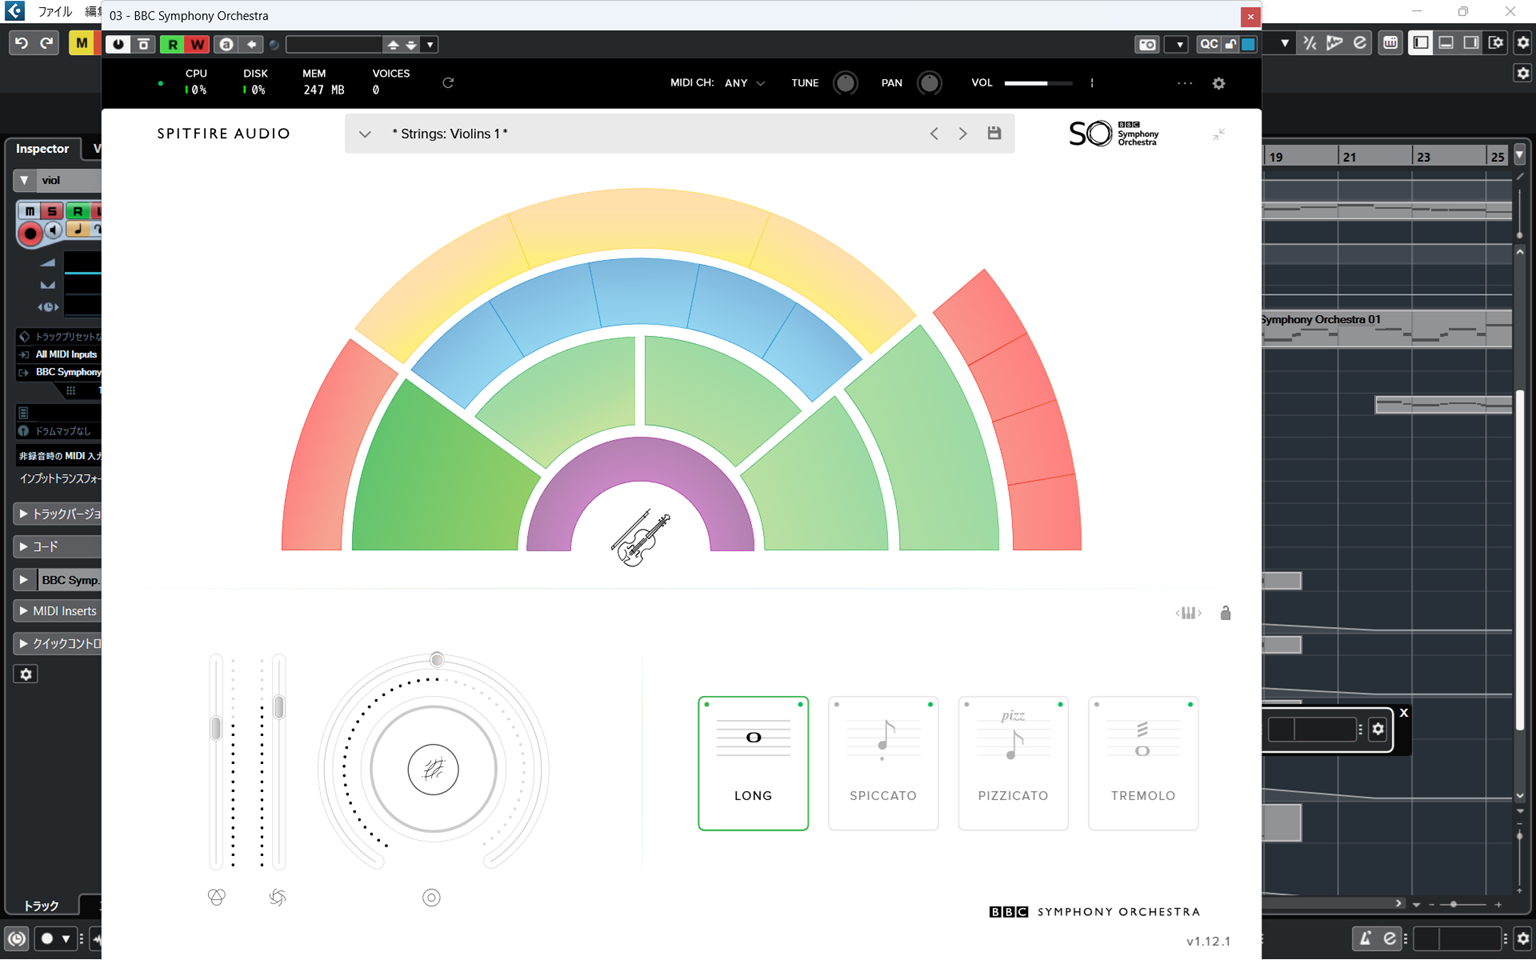Viewport: 1536px width, 960px height.
Task: Toggle the left zone visibility button
Action: [1420, 43]
